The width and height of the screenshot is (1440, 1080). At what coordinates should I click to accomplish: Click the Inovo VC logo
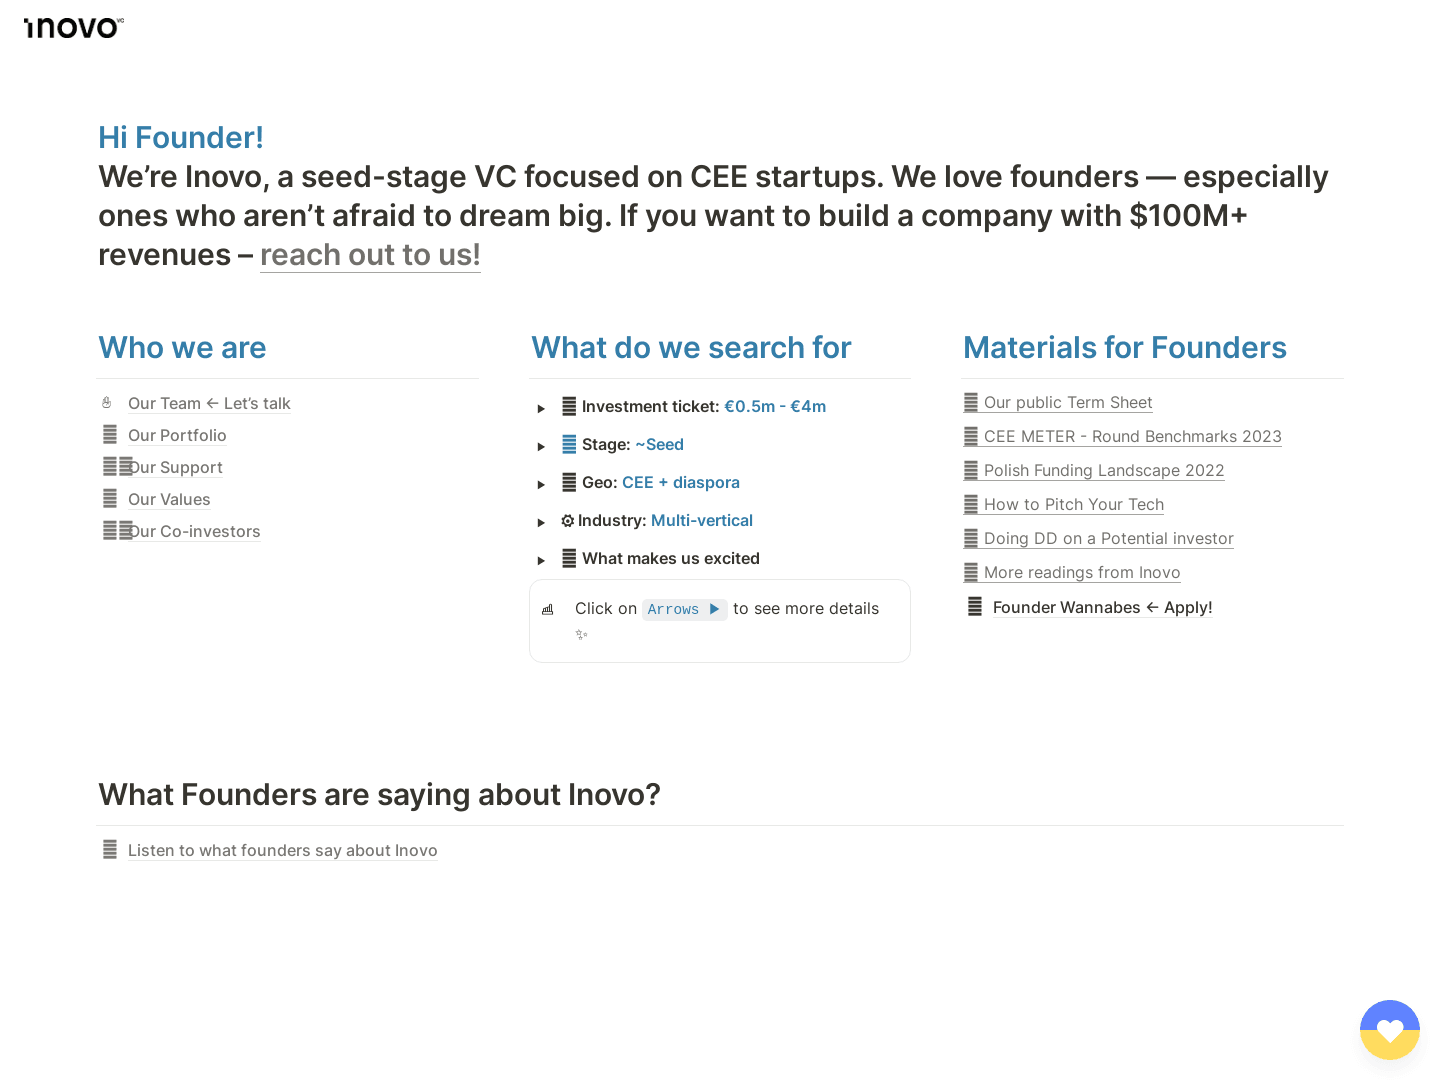[73, 27]
